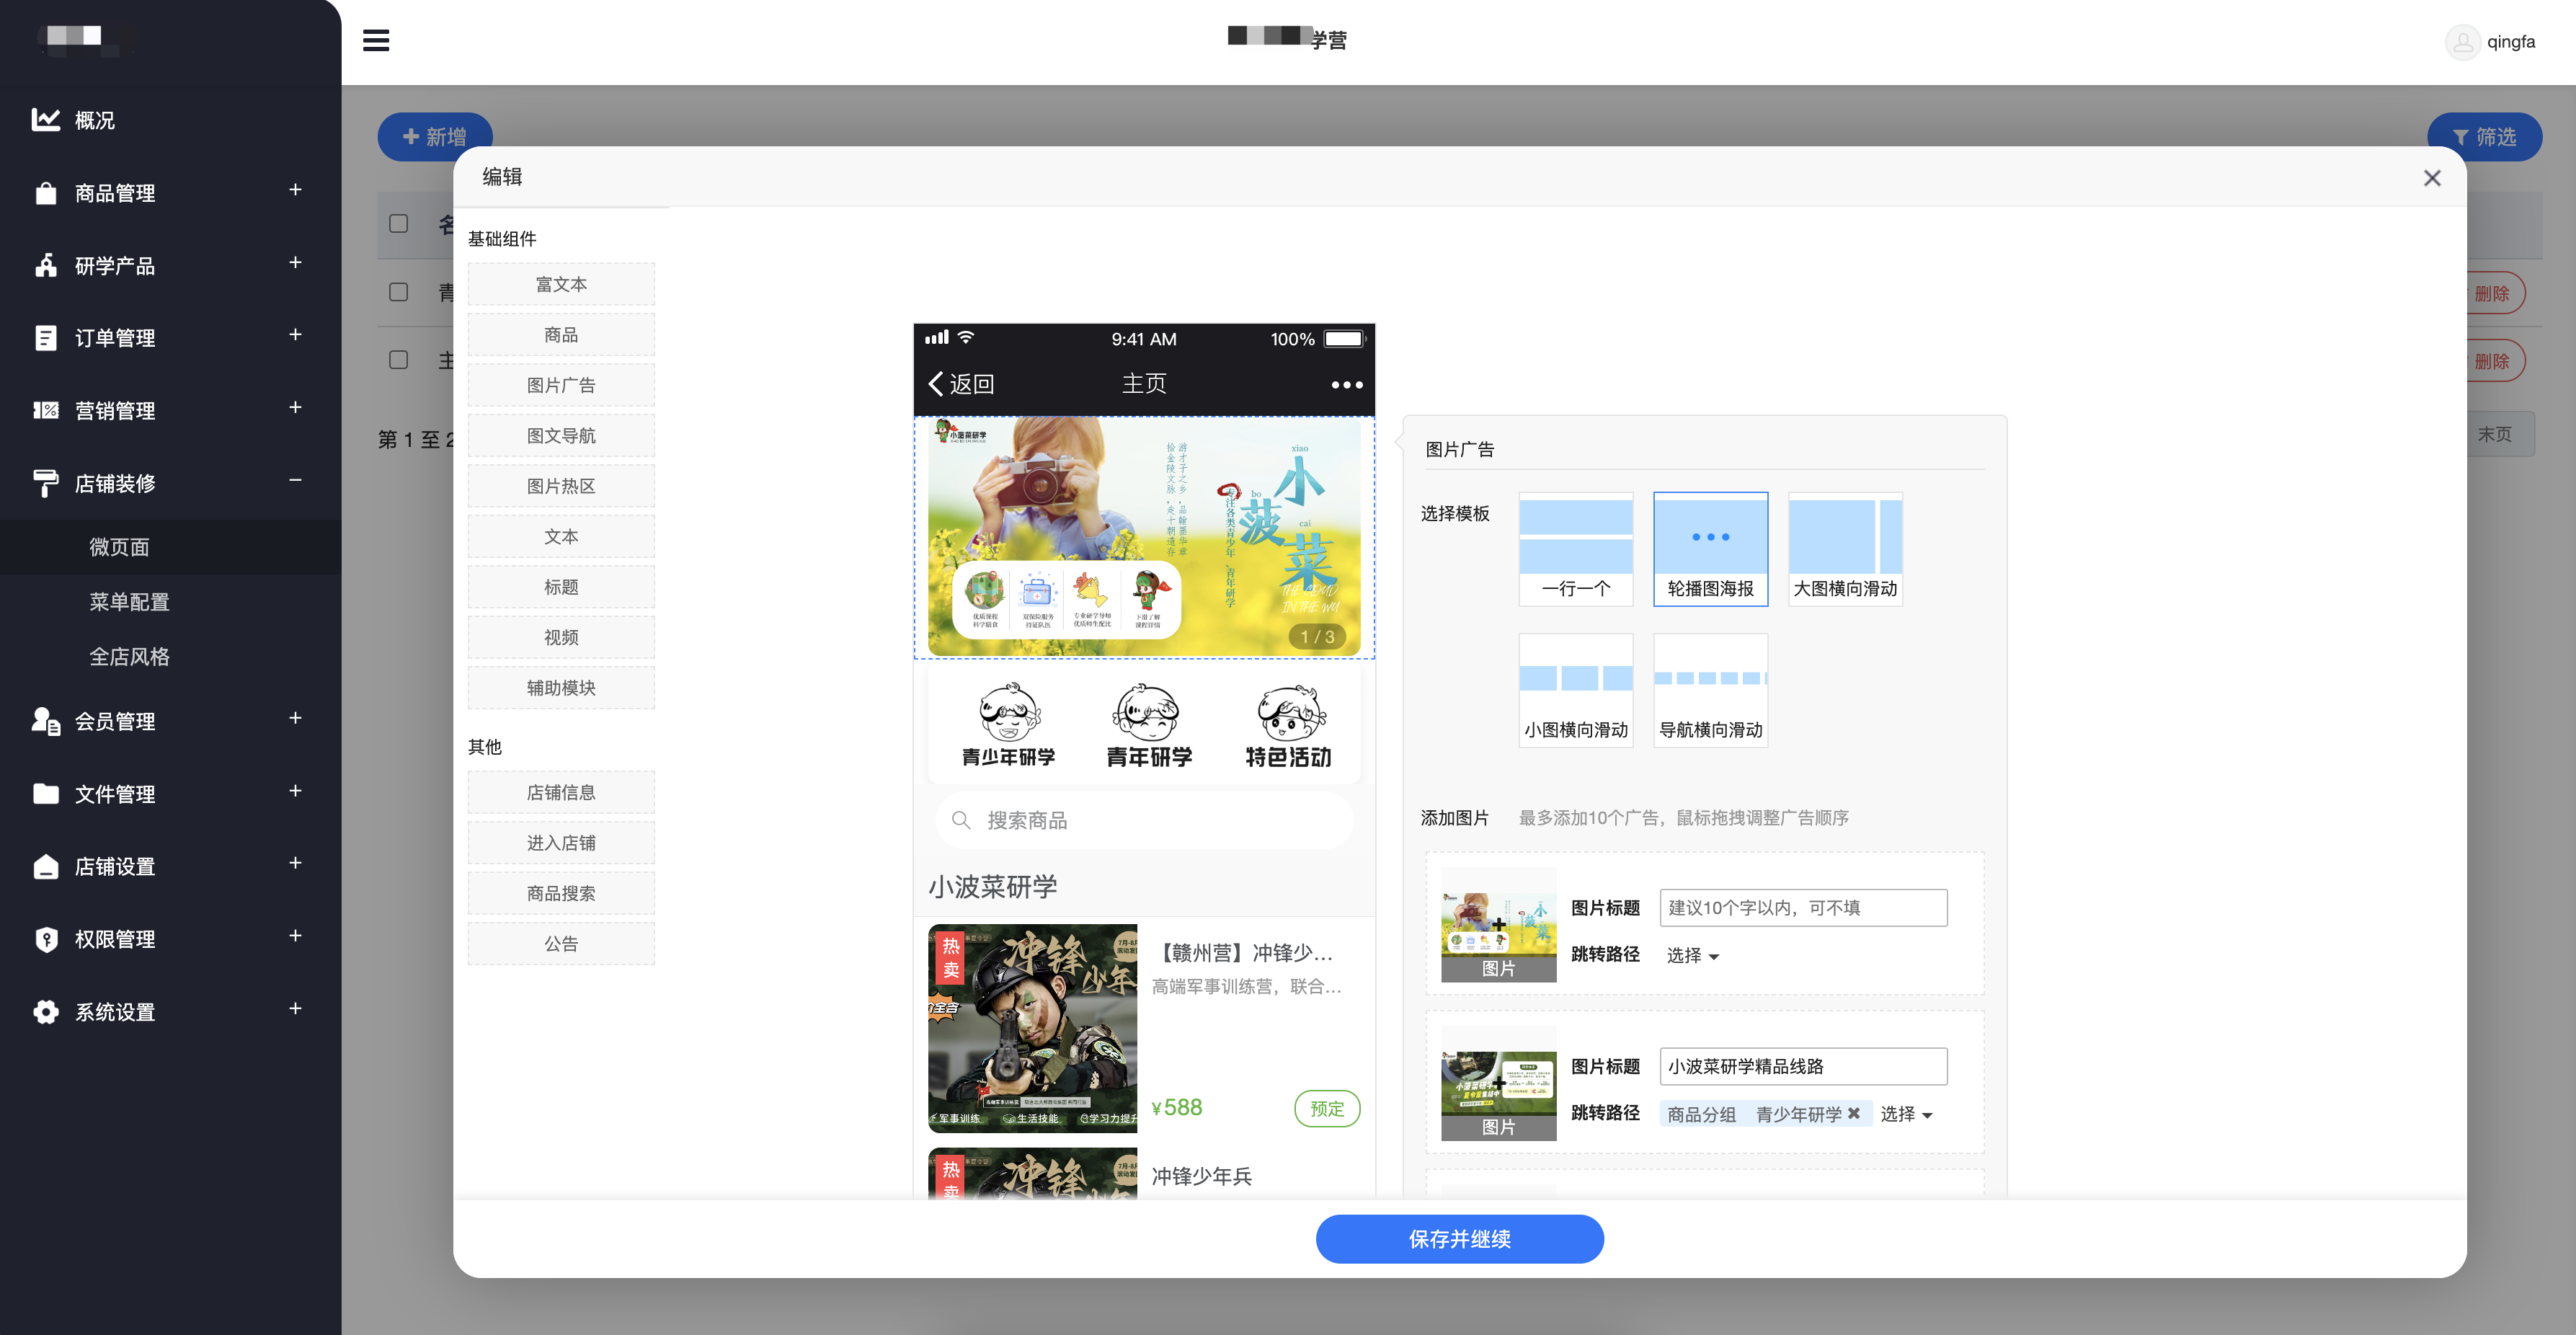Click the second ad image thumbnail

(1498, 1083)
